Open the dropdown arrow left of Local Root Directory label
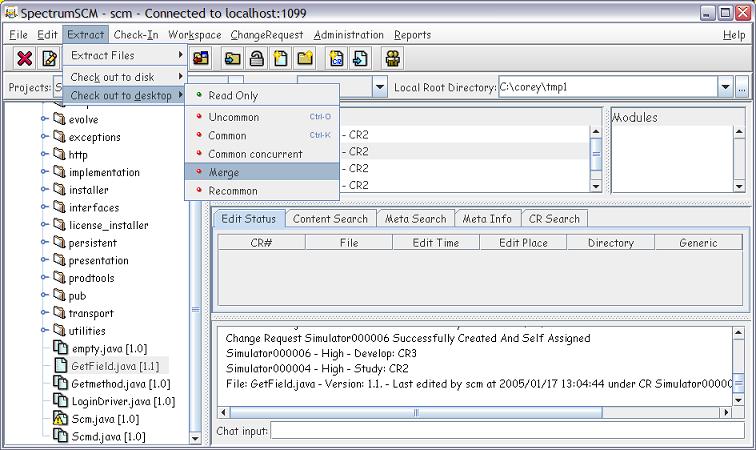This screenshot has width=756, height=450. 380,87
